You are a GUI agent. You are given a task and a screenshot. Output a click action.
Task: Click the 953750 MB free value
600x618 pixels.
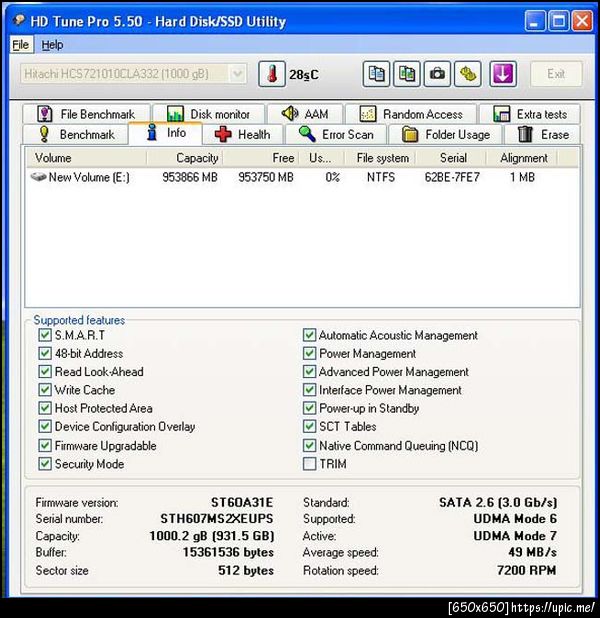tap(266, 177)
